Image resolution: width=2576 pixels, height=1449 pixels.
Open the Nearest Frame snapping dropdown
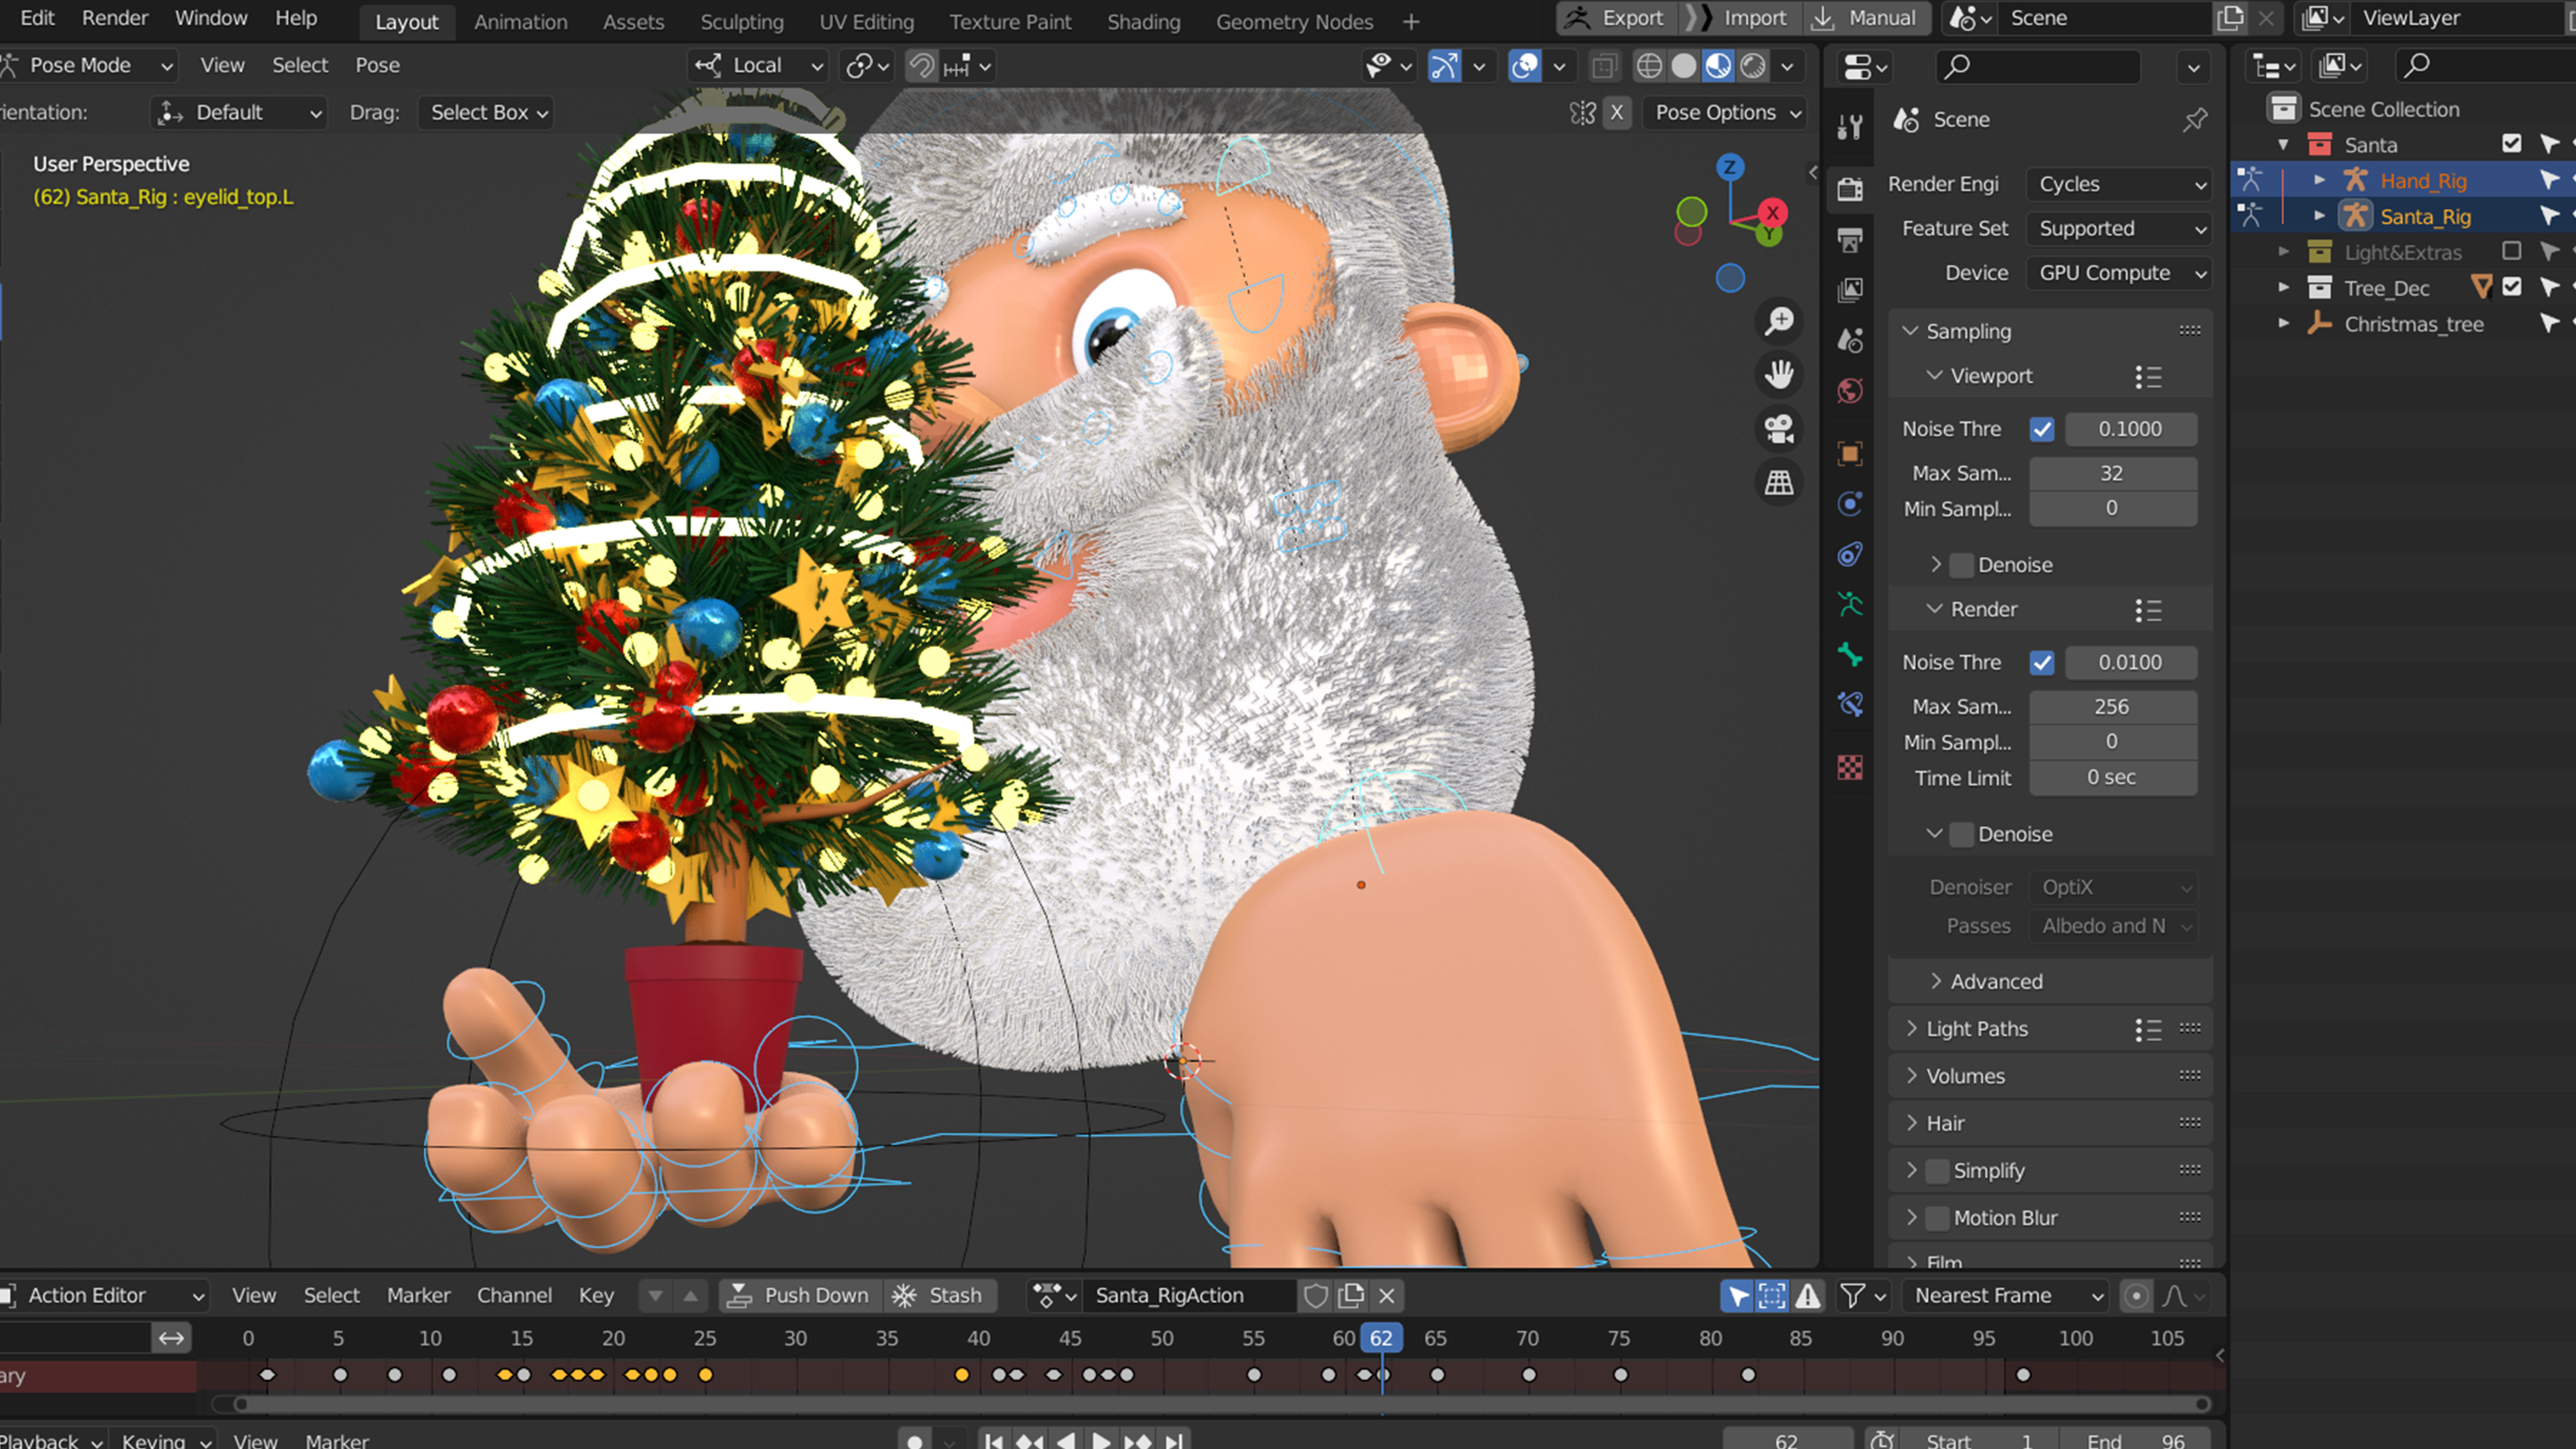pos(2005,1296)
